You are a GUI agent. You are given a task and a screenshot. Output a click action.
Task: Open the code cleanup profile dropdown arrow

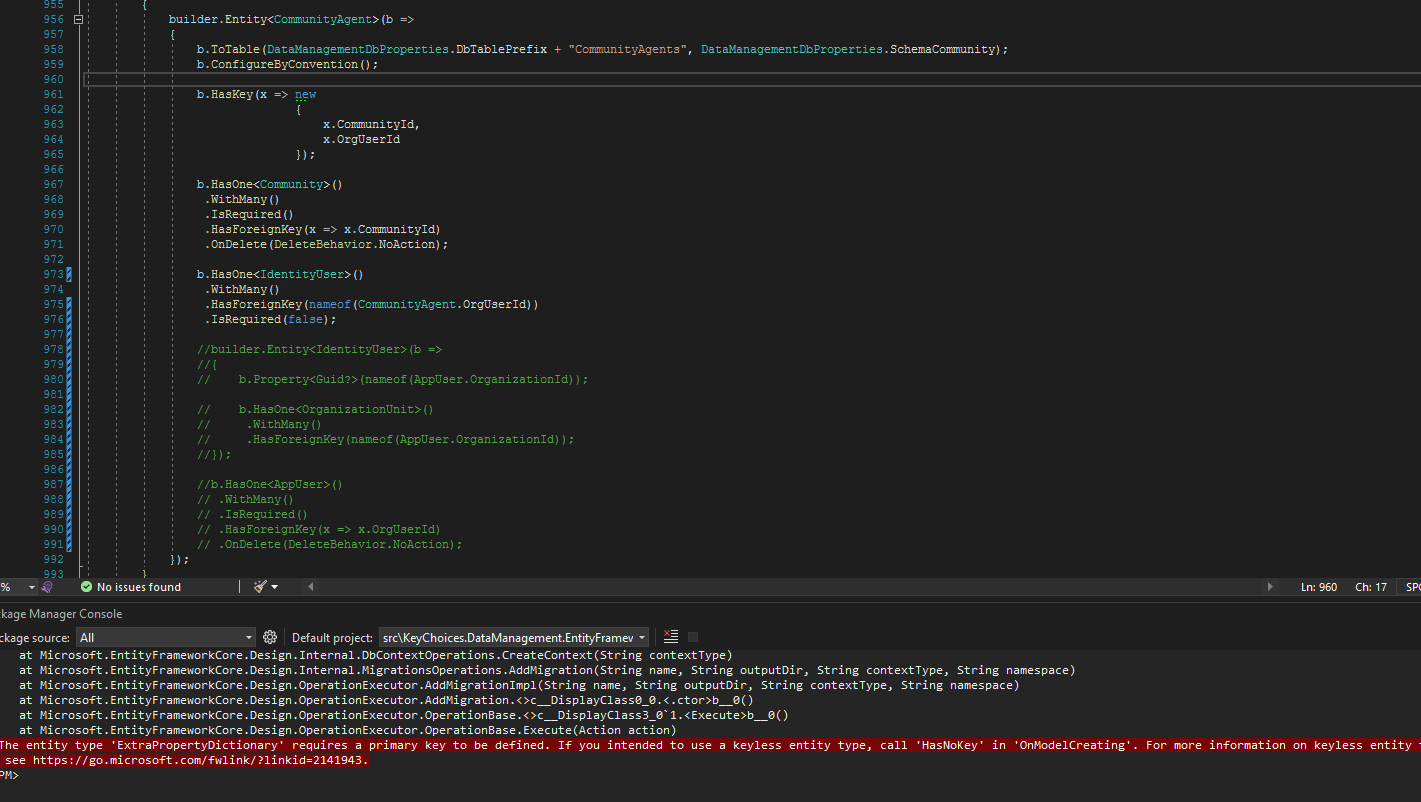coord(275,587)
